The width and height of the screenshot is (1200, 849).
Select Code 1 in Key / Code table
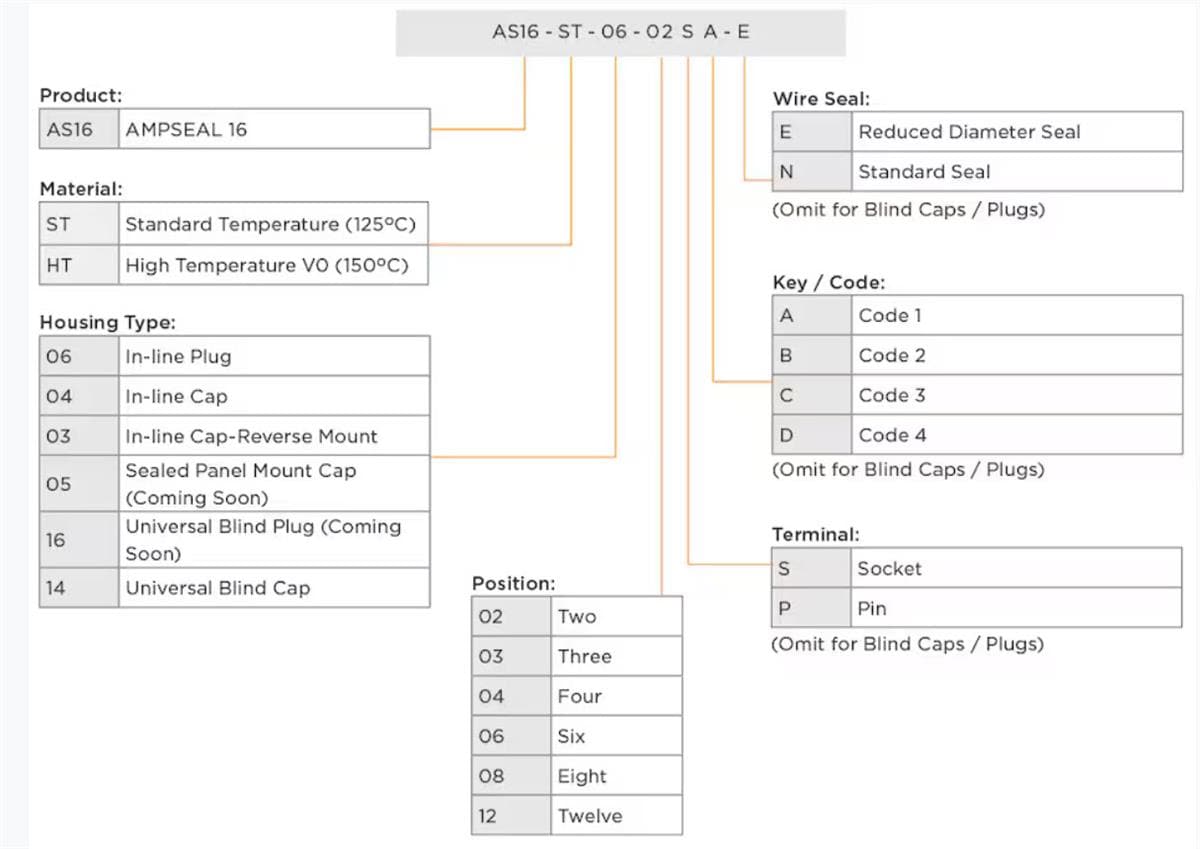pyautogui.click(x=977, y=315)
